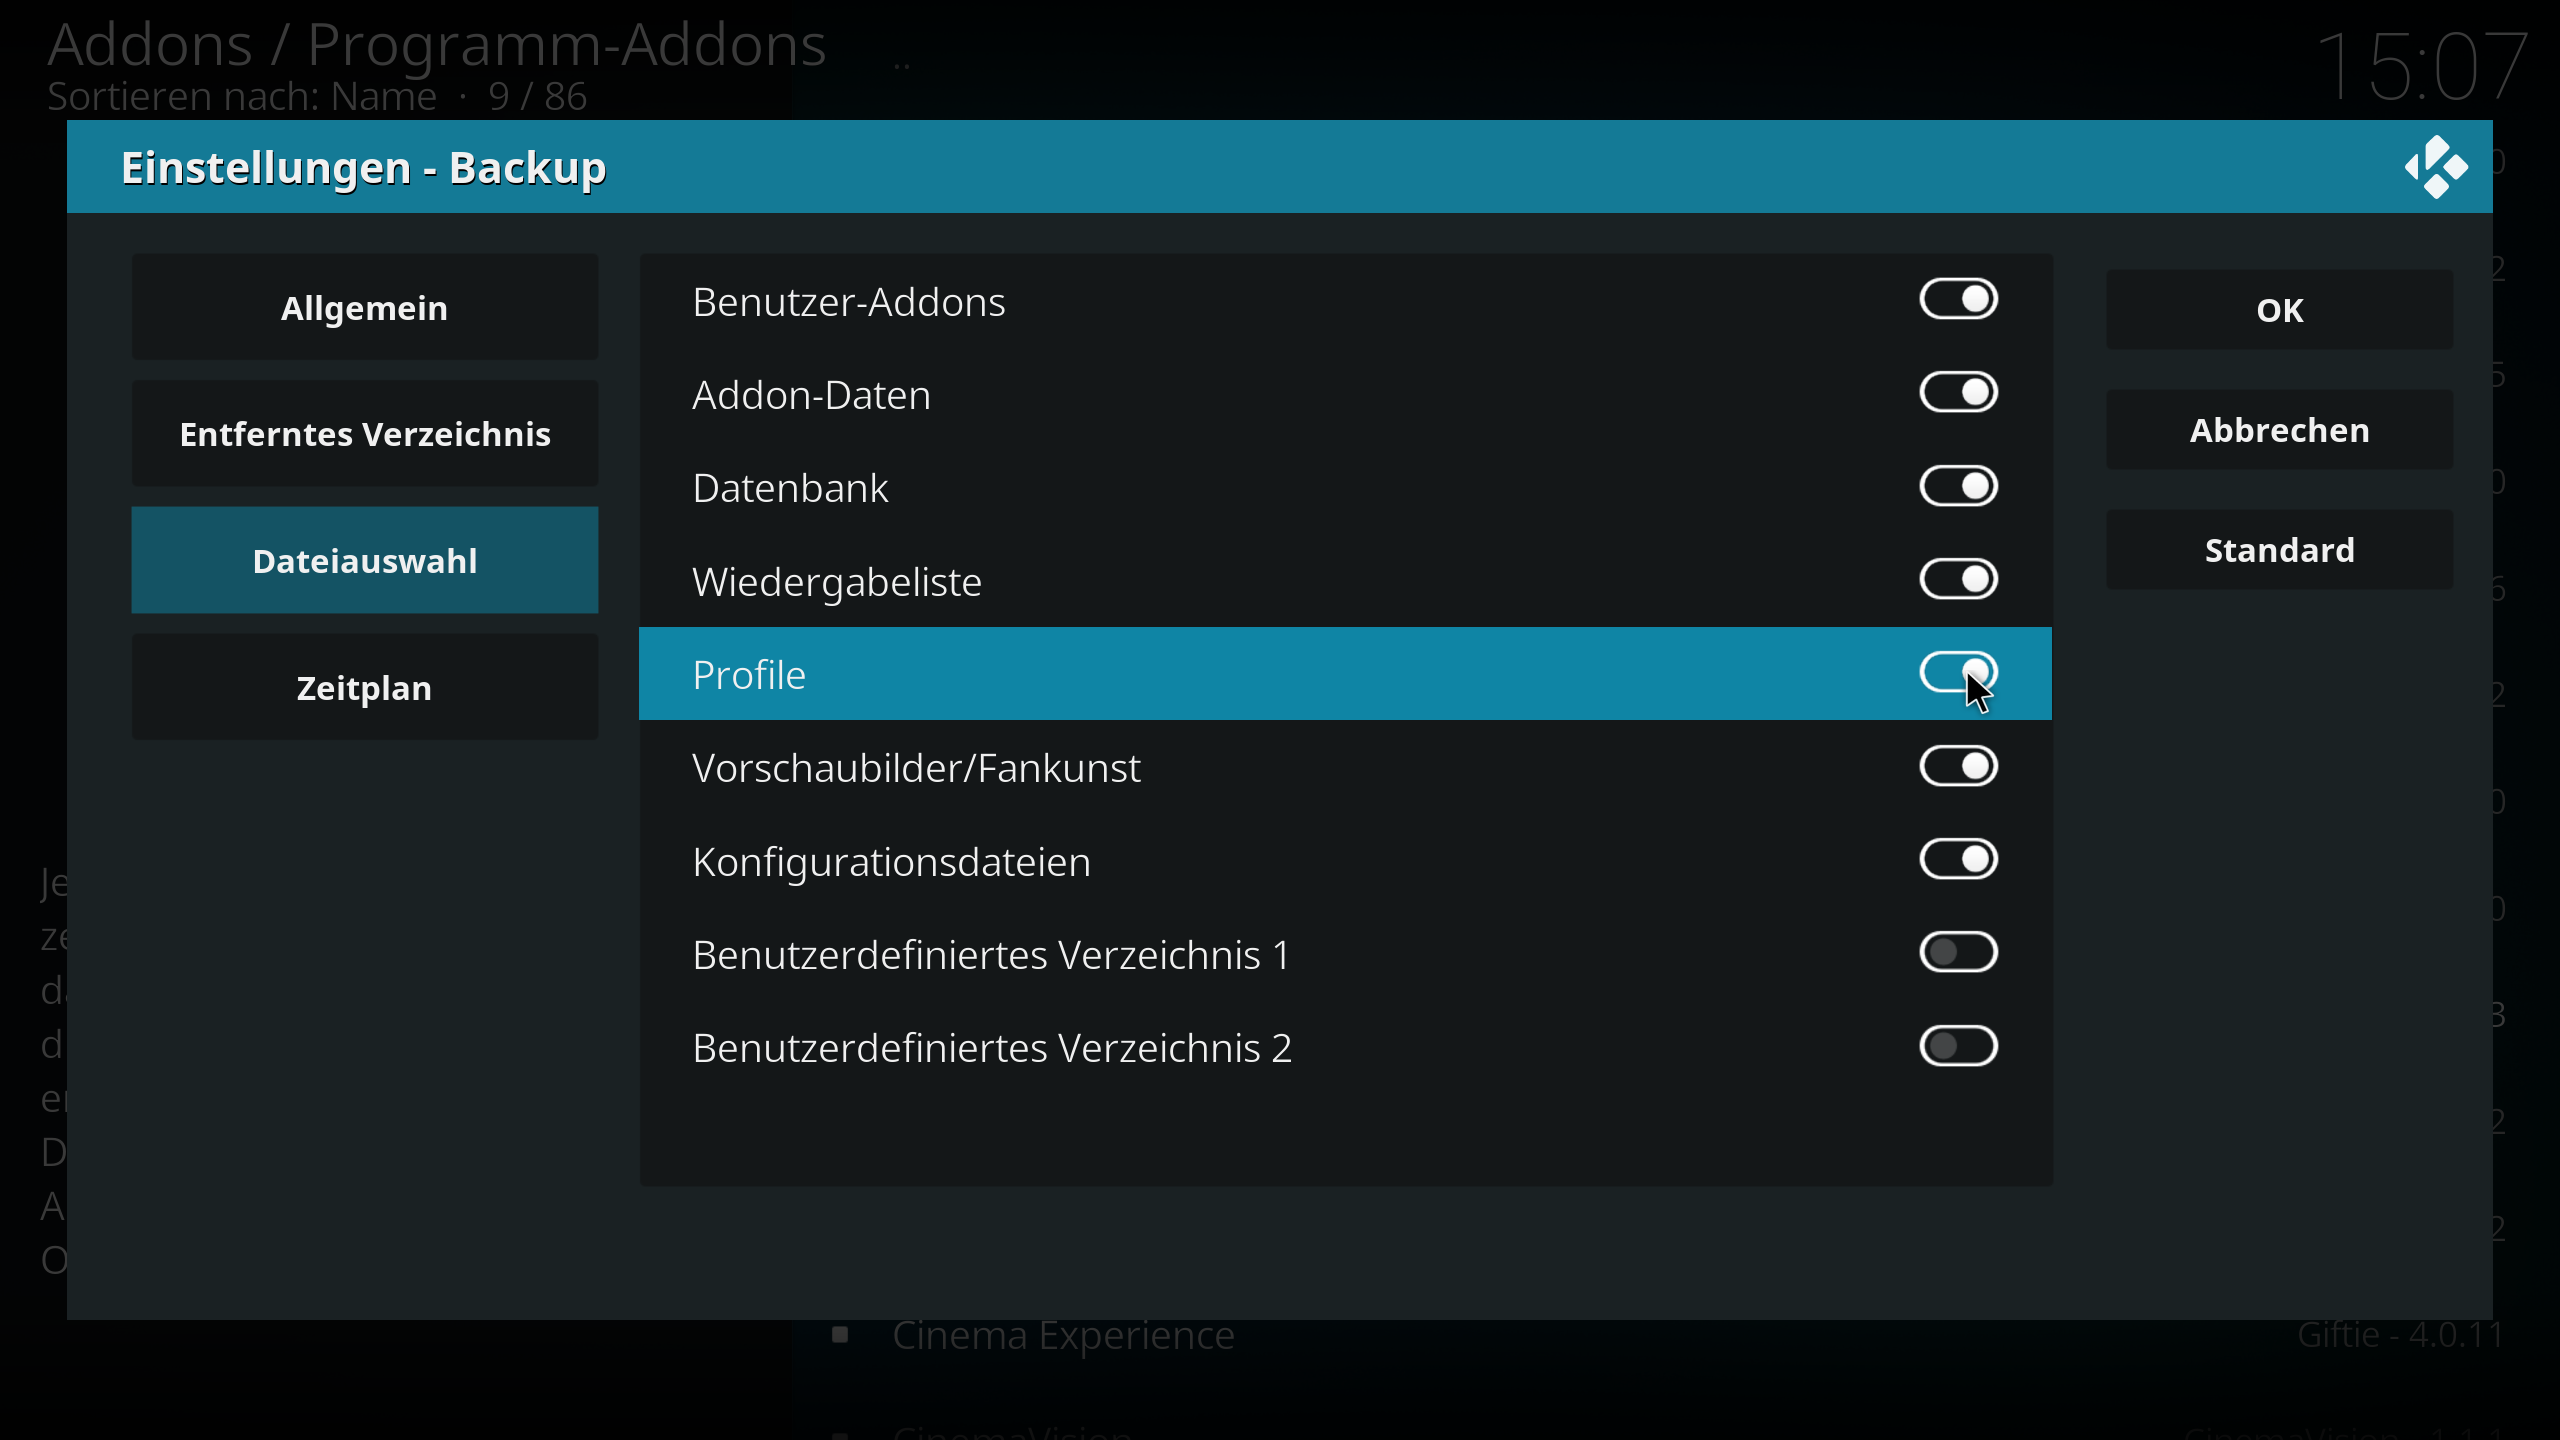The image size is (2560, 1440).
Task: Open the Zeitplan settings tab
Action: point(365,687)
